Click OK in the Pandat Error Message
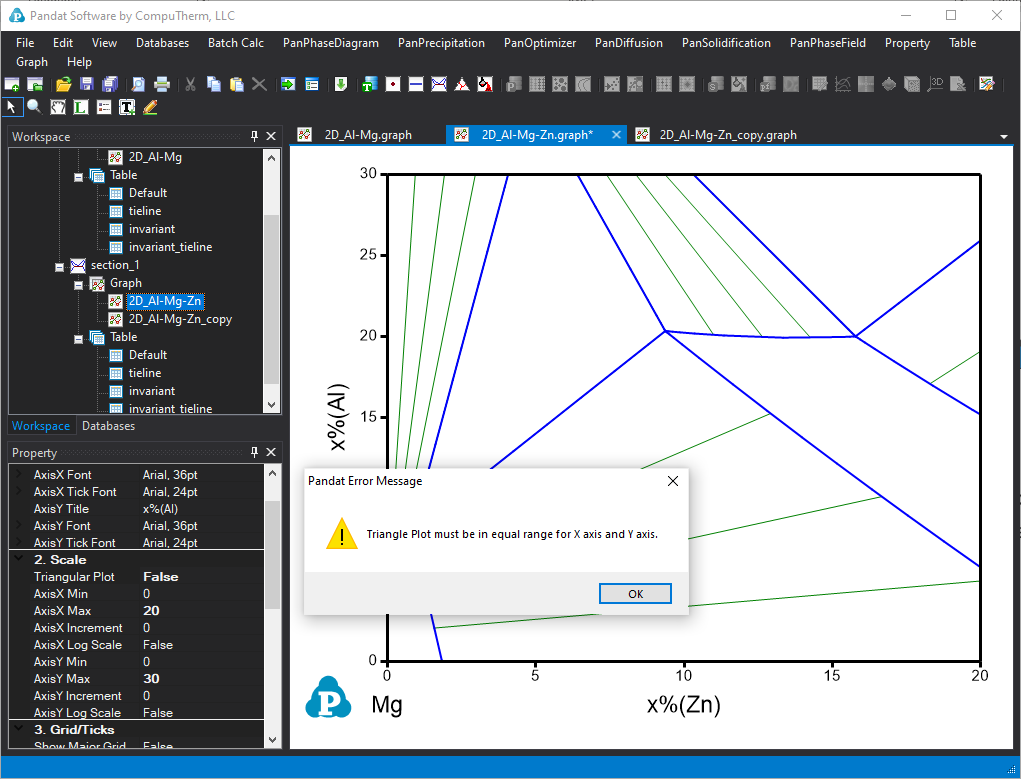The image size is (1021, 779). [x=635, y=593]
